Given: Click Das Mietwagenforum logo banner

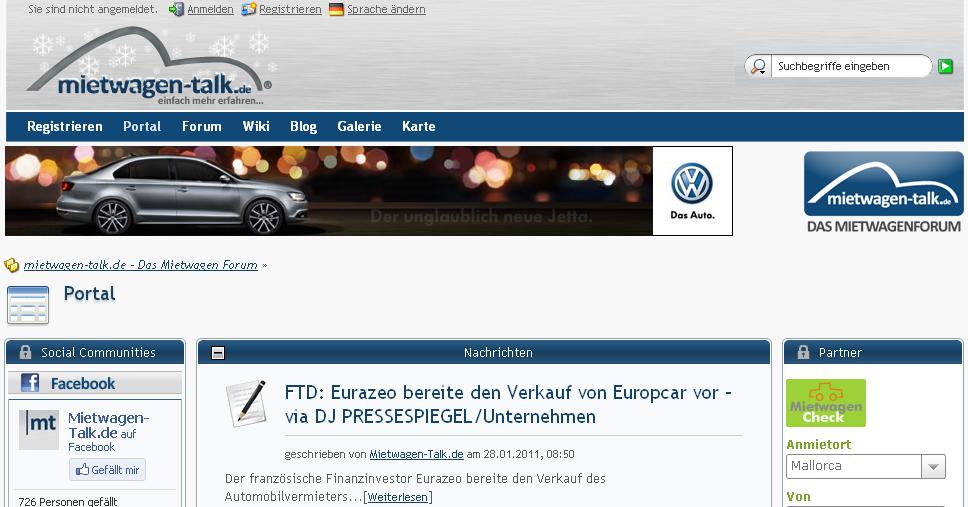Looking at the screenshot, I should [883, 192].
